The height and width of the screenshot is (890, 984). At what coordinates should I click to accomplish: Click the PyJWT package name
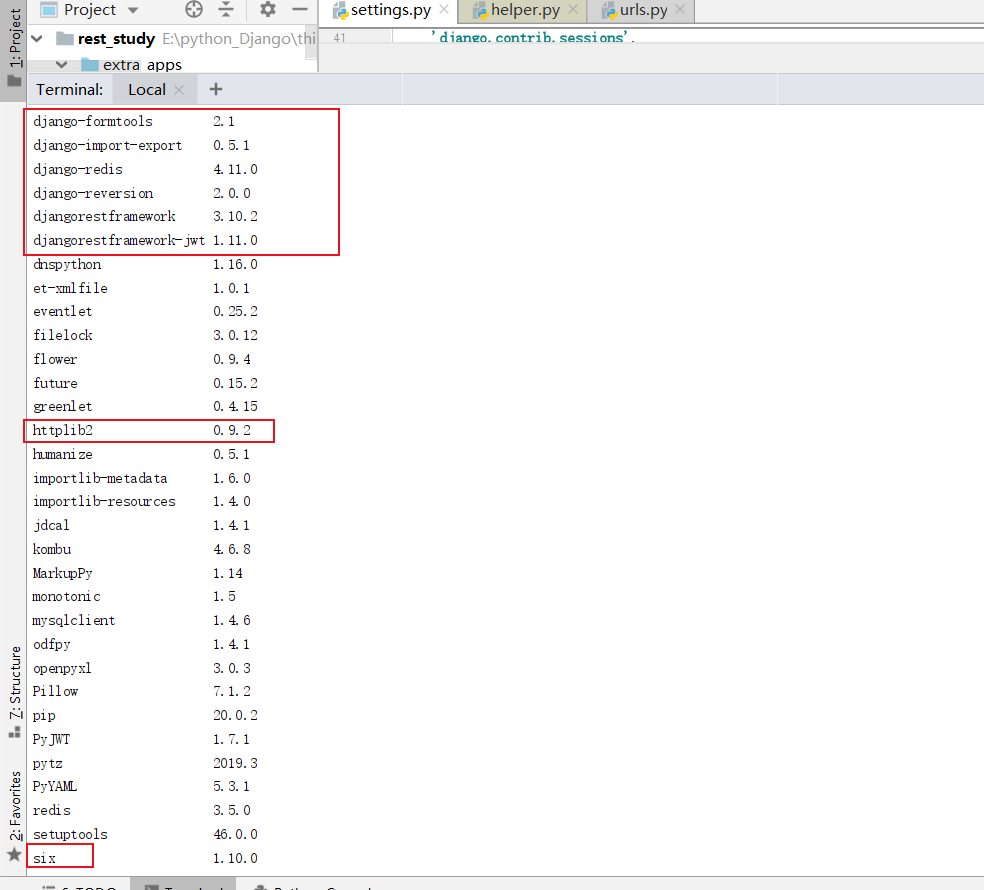tap(51, 739)
